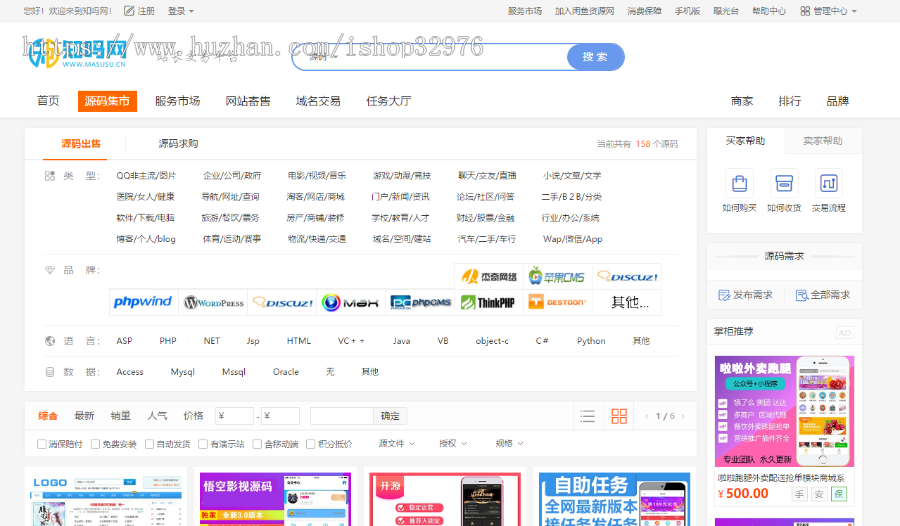Select the phpCMS brand logo
The width and height of the screenshot is (900, 526).
point(420,302)
